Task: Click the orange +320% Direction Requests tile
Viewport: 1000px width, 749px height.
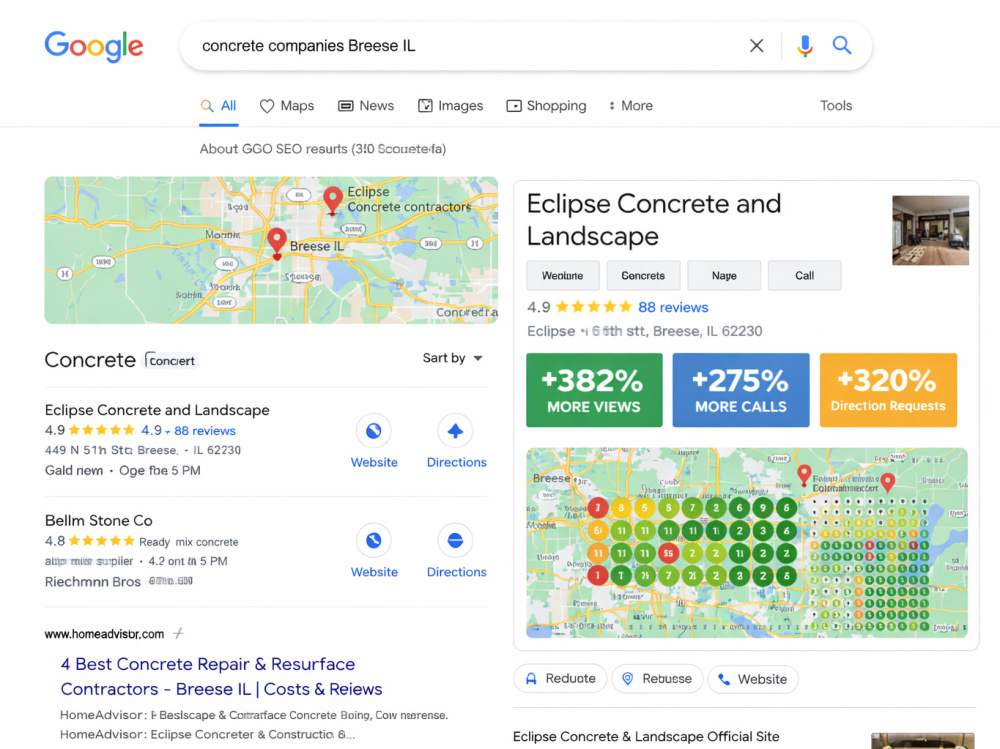Action: [888, 390]
